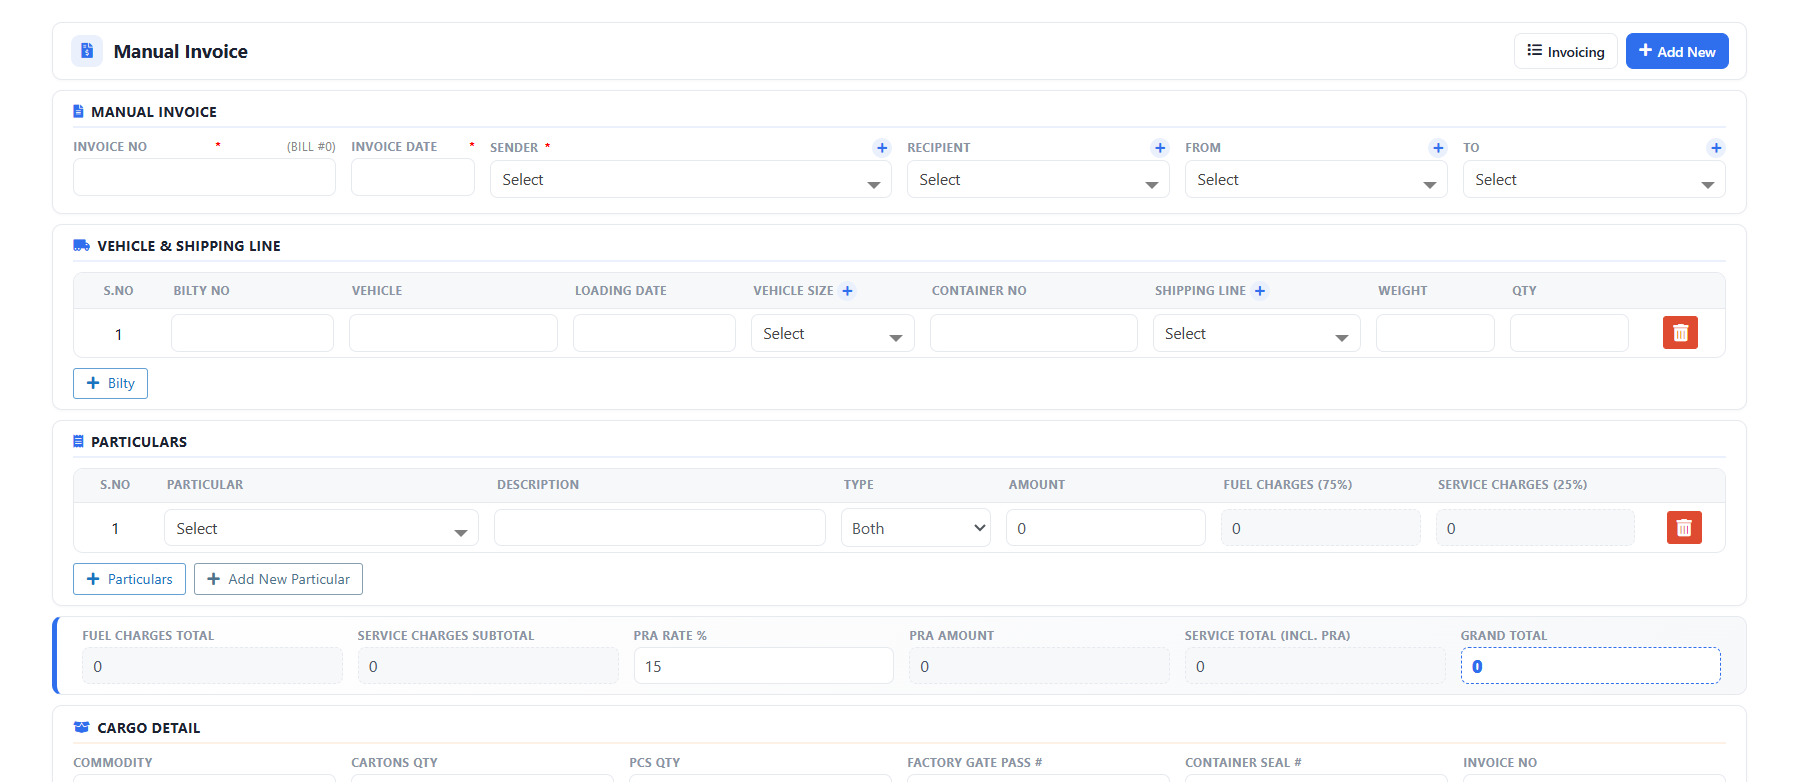Open the To location dropdown
Image resolution: width=1795 pixels, height=782 pixels.
(x=1594, y=180)
